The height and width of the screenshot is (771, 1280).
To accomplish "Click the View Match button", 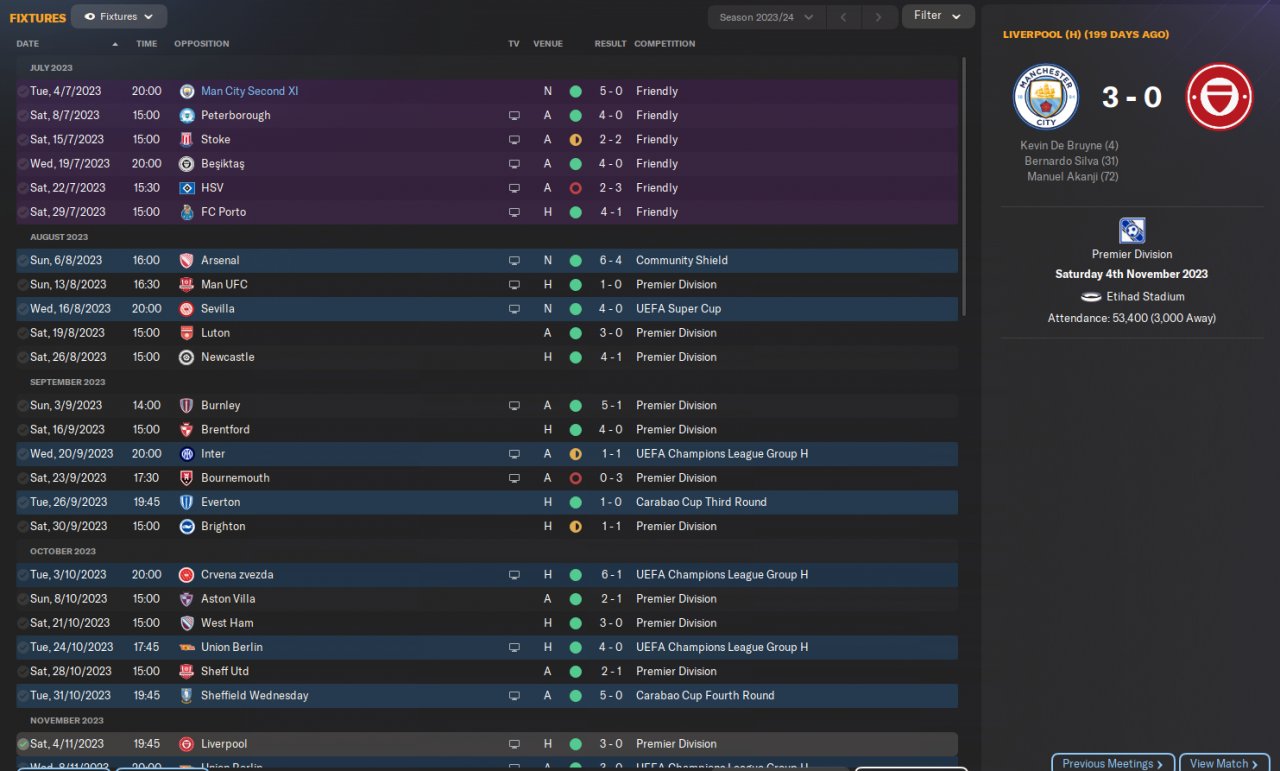I will click(x=1224, y=763).
